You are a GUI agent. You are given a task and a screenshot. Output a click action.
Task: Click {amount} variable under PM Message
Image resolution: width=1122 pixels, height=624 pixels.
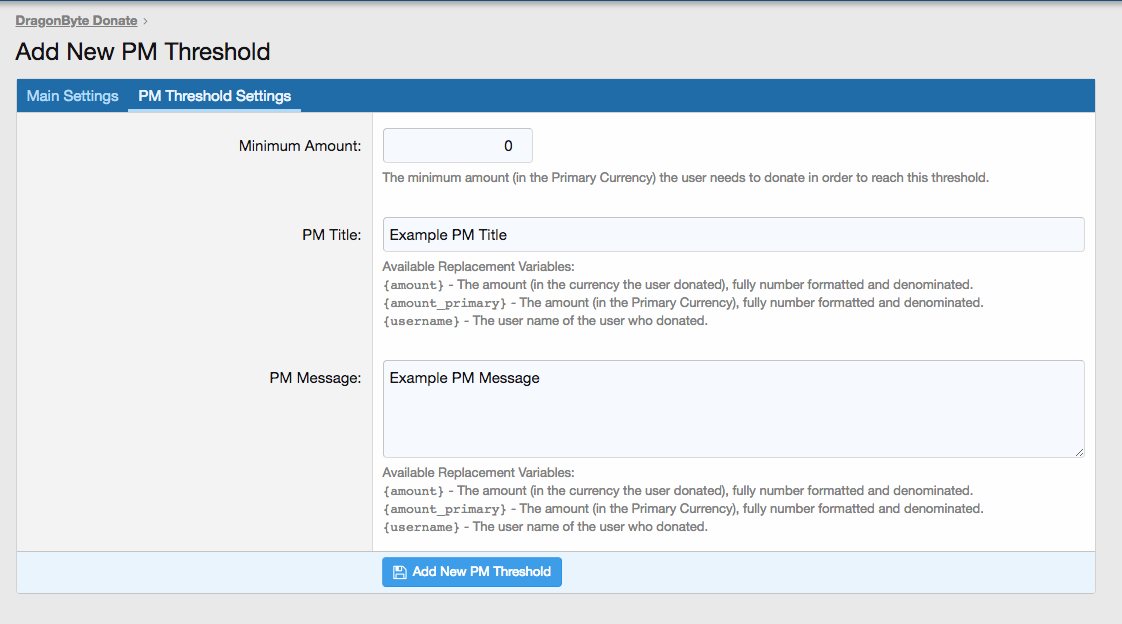point(413,491)
